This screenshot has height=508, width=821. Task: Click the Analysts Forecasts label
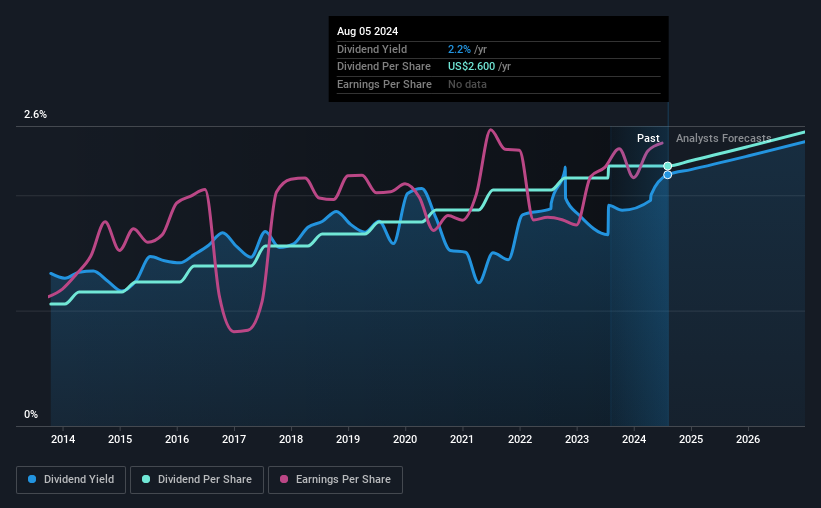click(724, 138)
